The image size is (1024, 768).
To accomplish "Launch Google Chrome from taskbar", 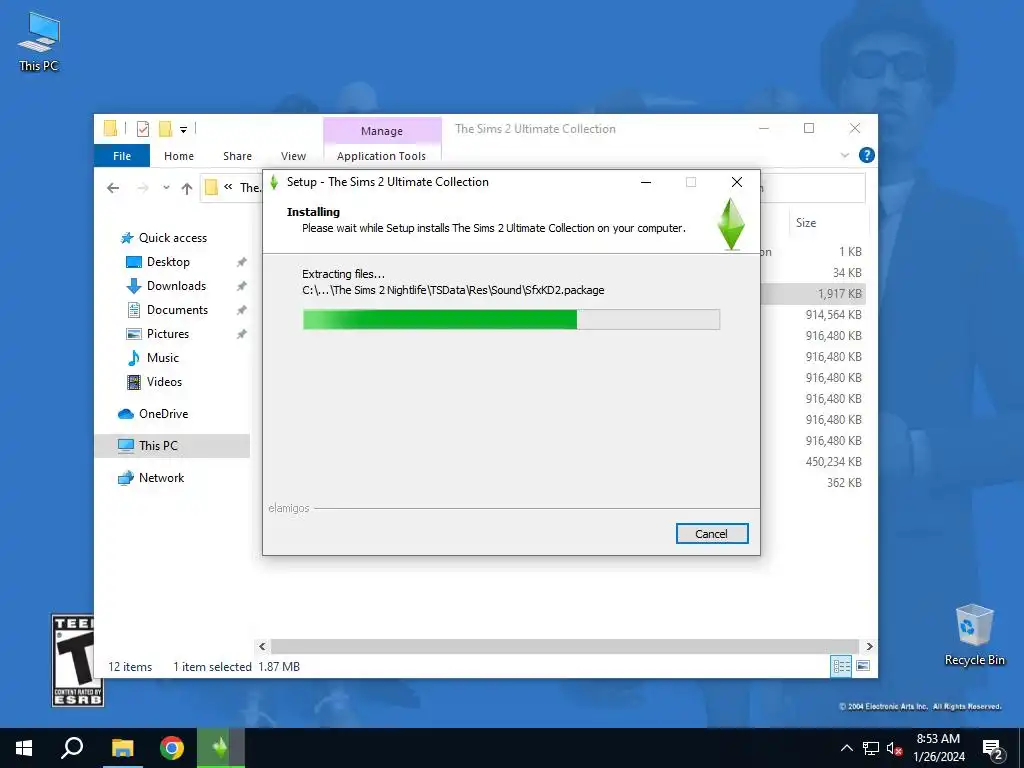I will 172,748.
